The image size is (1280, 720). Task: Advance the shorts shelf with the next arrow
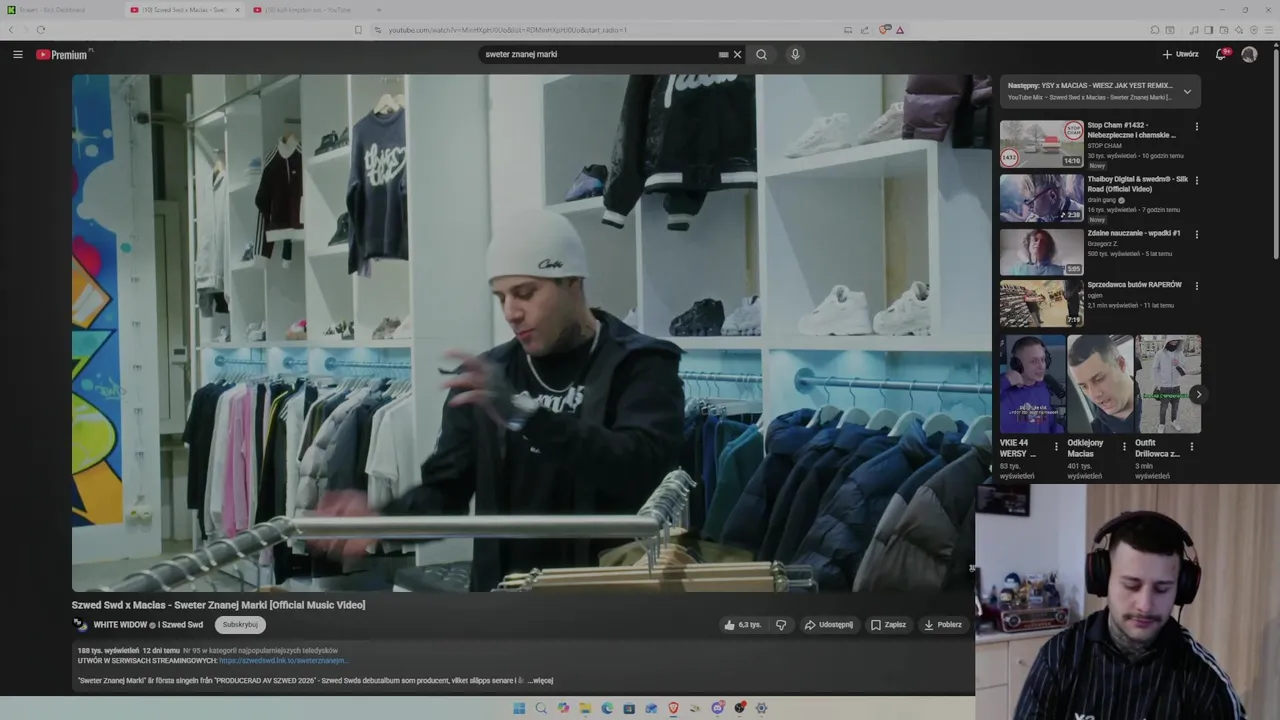pos(1198,394)
